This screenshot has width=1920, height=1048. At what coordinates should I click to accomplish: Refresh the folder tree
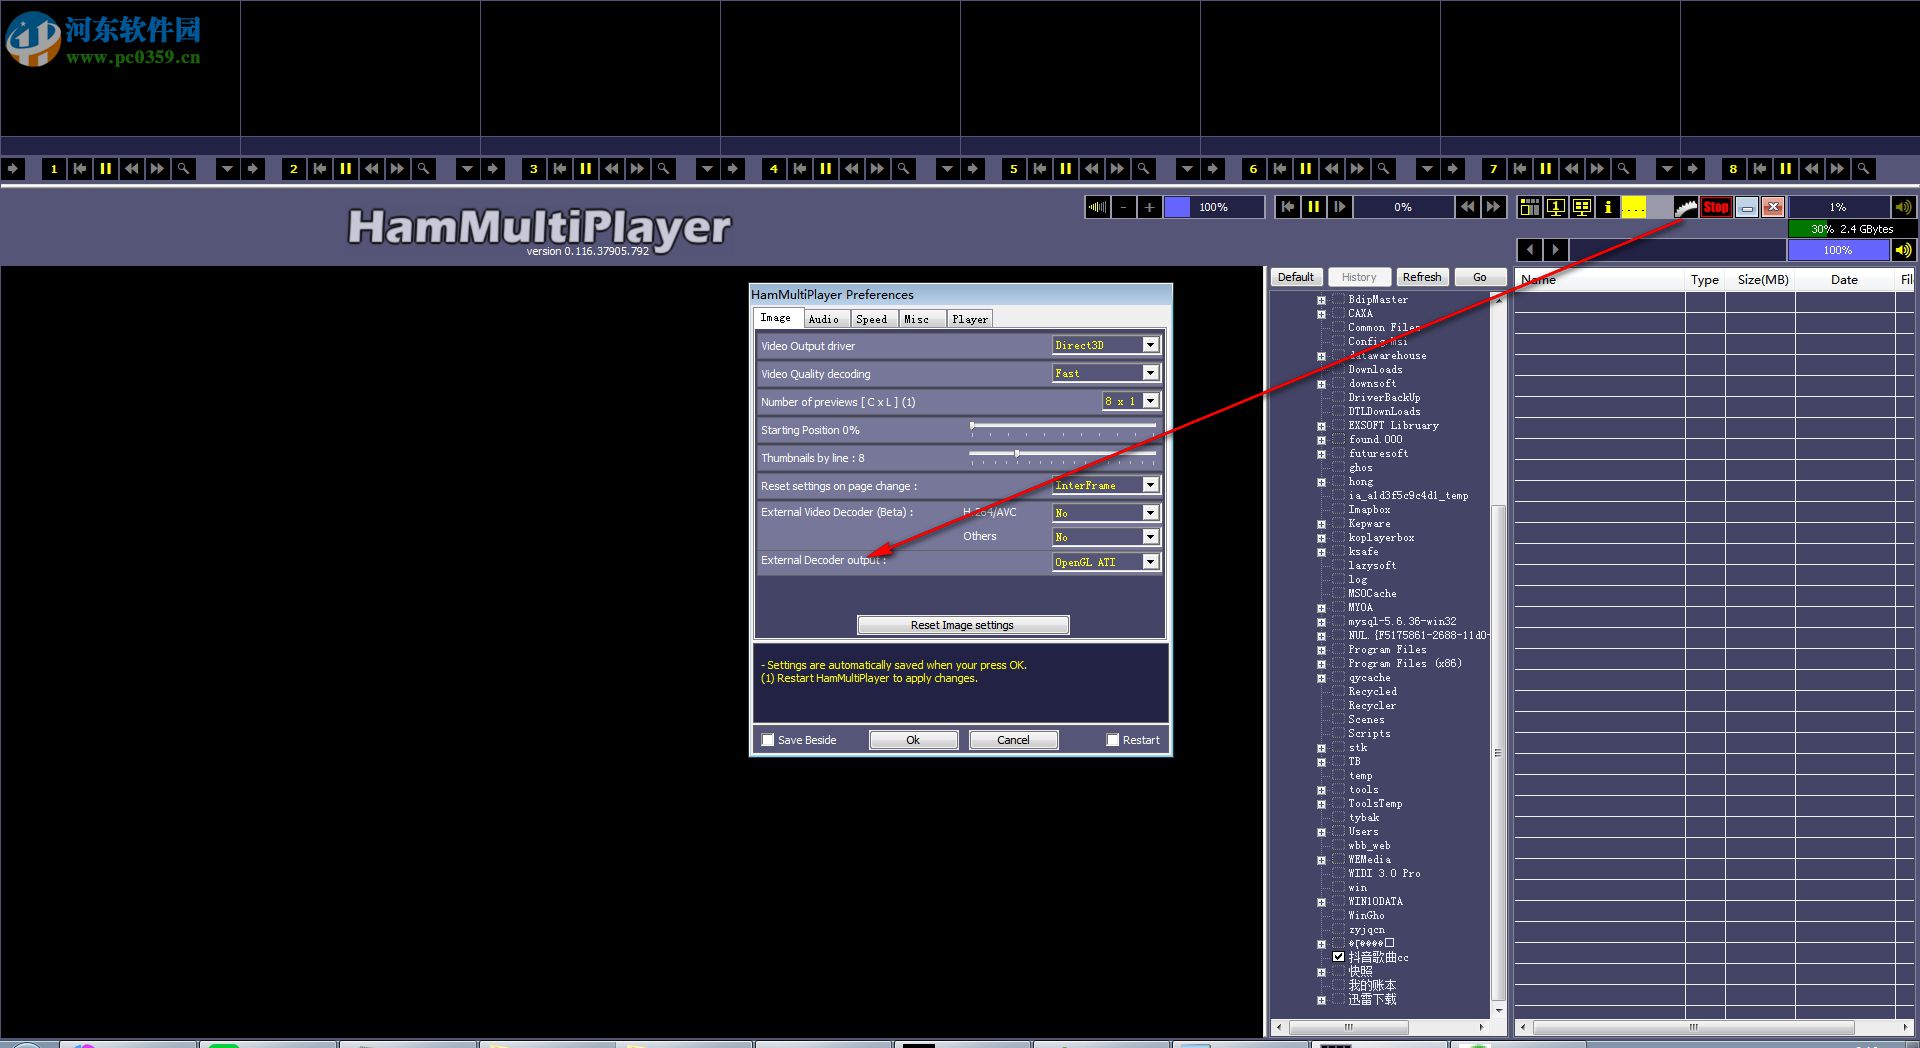pyautogui.click(x=1422, y=277)
